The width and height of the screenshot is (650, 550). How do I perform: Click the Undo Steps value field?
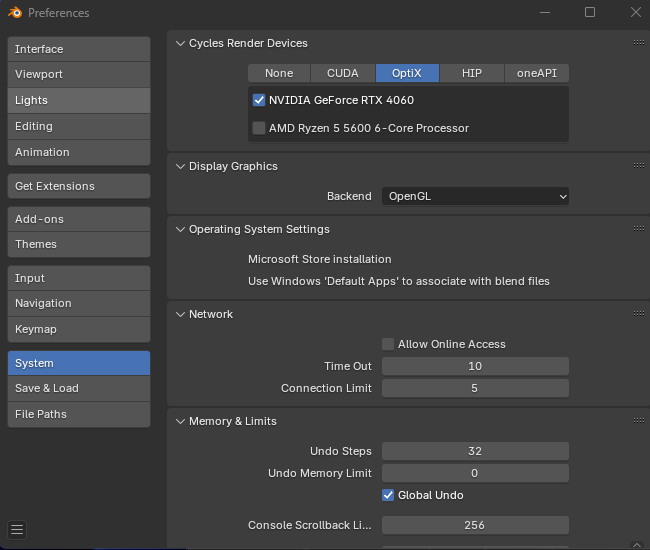point(475,451)
